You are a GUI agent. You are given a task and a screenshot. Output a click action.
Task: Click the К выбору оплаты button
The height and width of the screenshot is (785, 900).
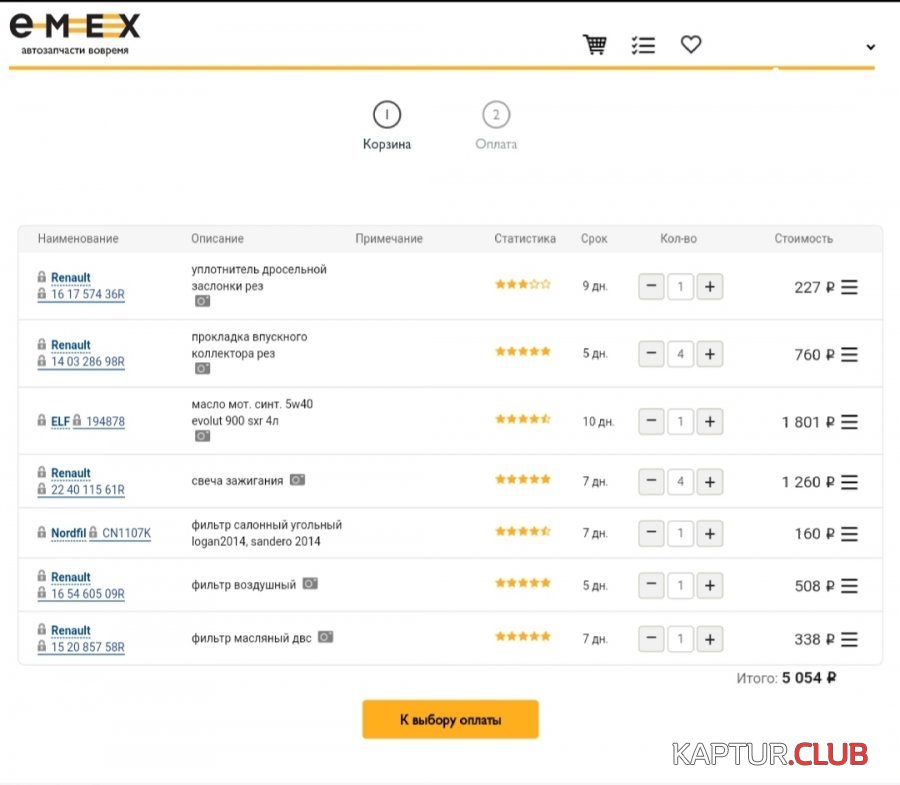450,720
